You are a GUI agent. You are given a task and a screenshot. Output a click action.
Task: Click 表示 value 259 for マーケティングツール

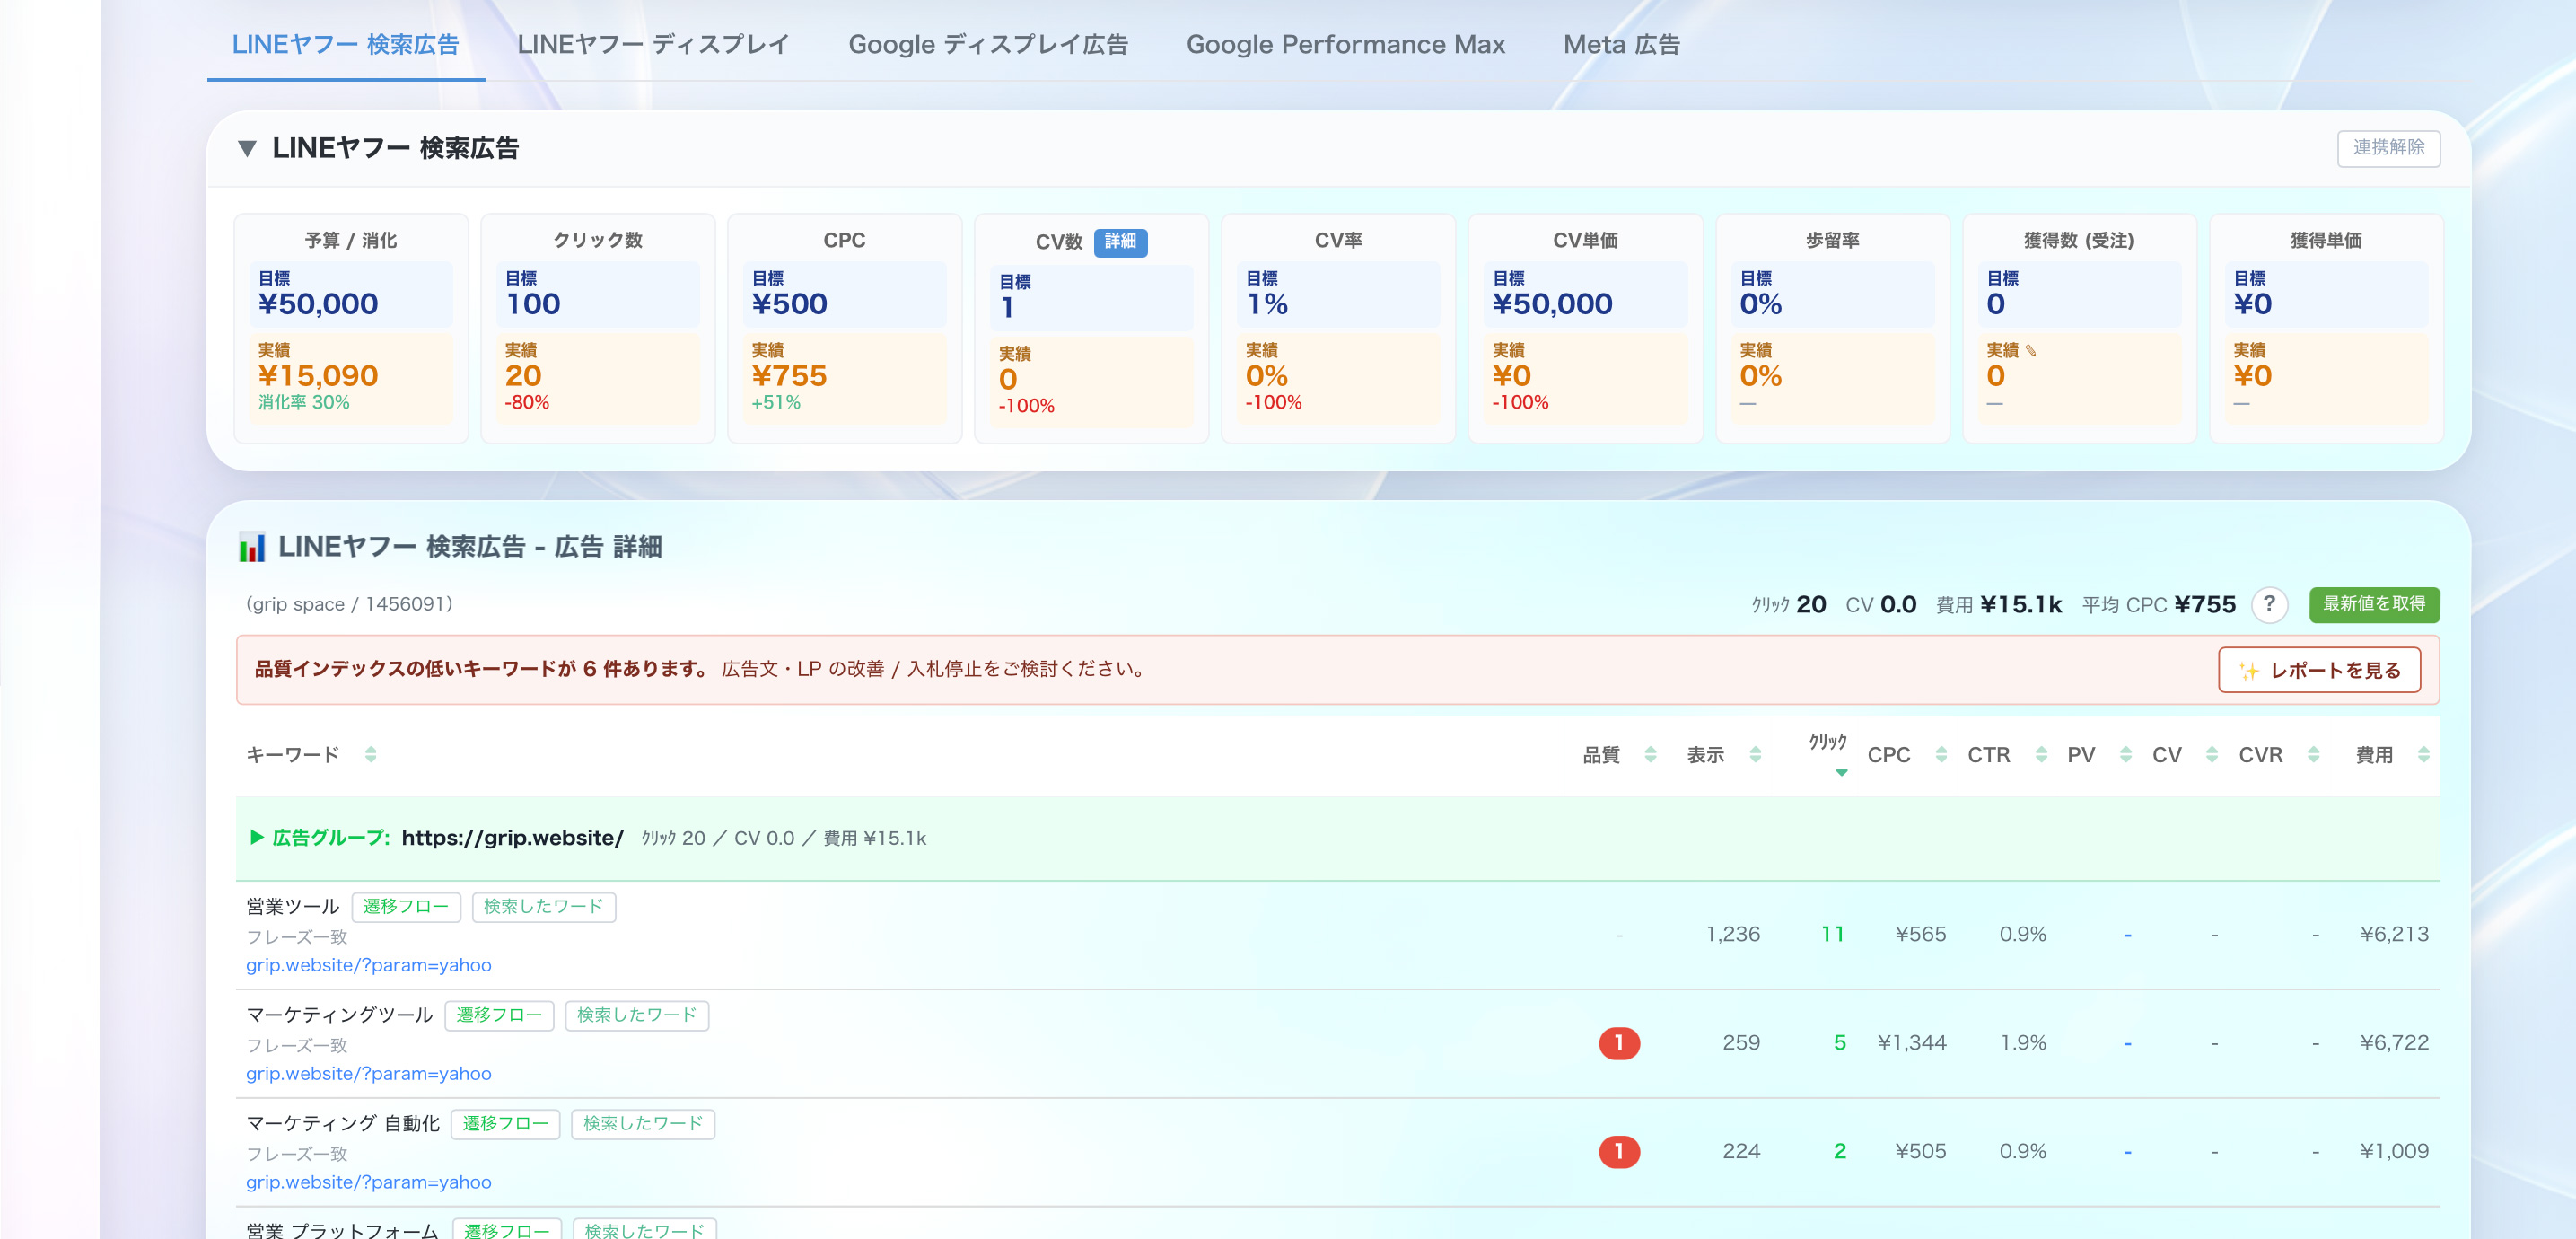tap(1741, 1044)
